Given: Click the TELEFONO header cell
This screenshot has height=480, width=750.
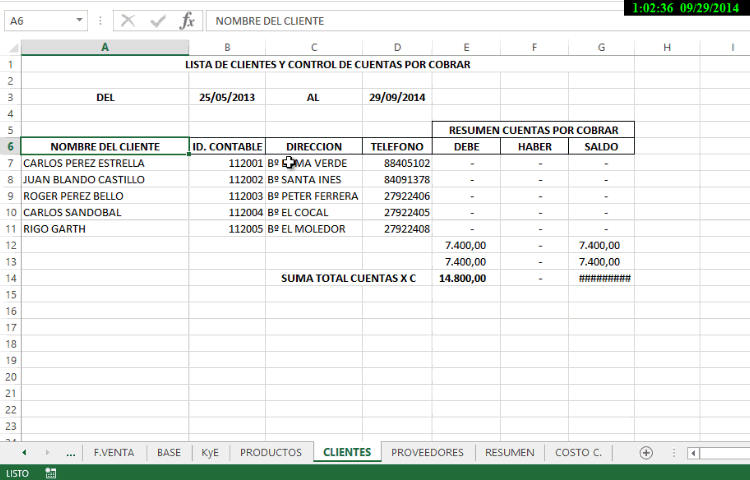Looking at the screenshot, I should 397,147.
